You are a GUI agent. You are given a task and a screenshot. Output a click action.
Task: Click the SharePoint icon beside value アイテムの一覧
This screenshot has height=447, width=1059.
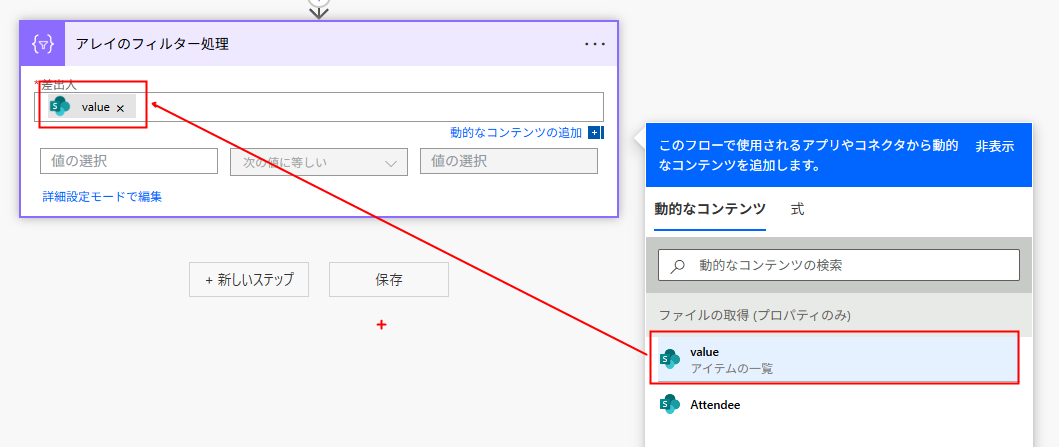coord(669,359)
